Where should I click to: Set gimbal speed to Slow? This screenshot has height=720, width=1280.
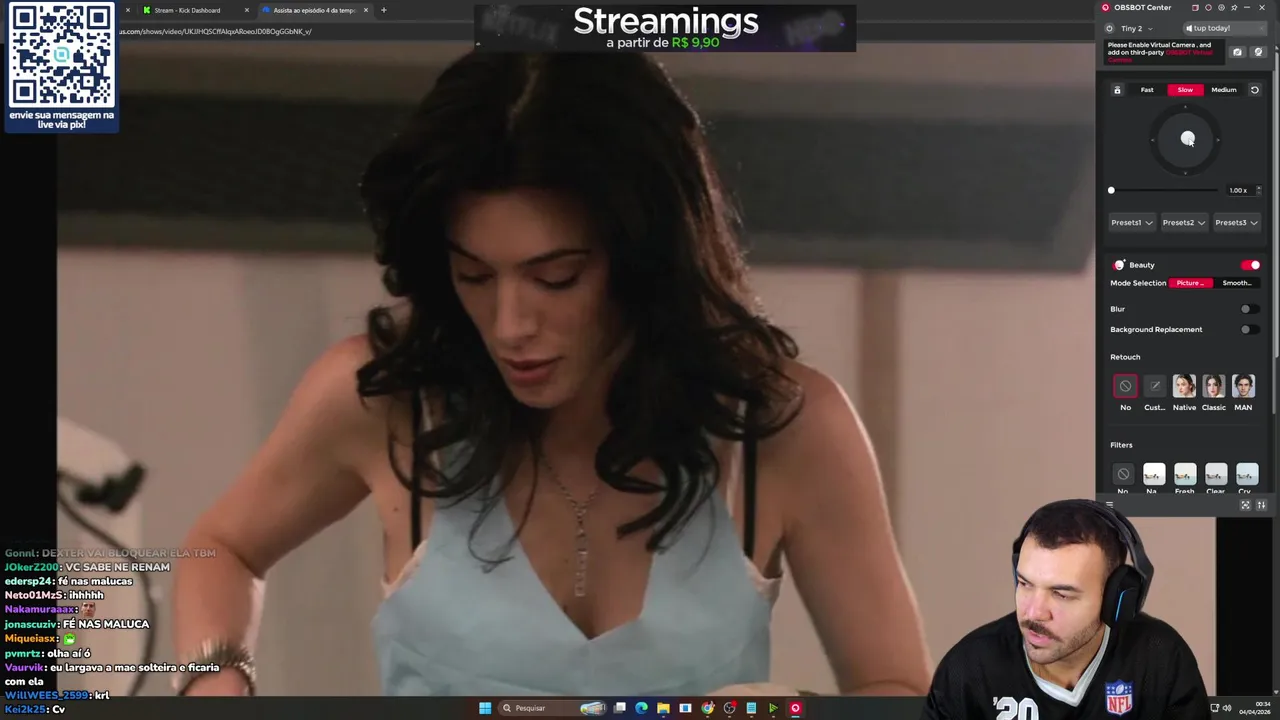pos(1185,90)
